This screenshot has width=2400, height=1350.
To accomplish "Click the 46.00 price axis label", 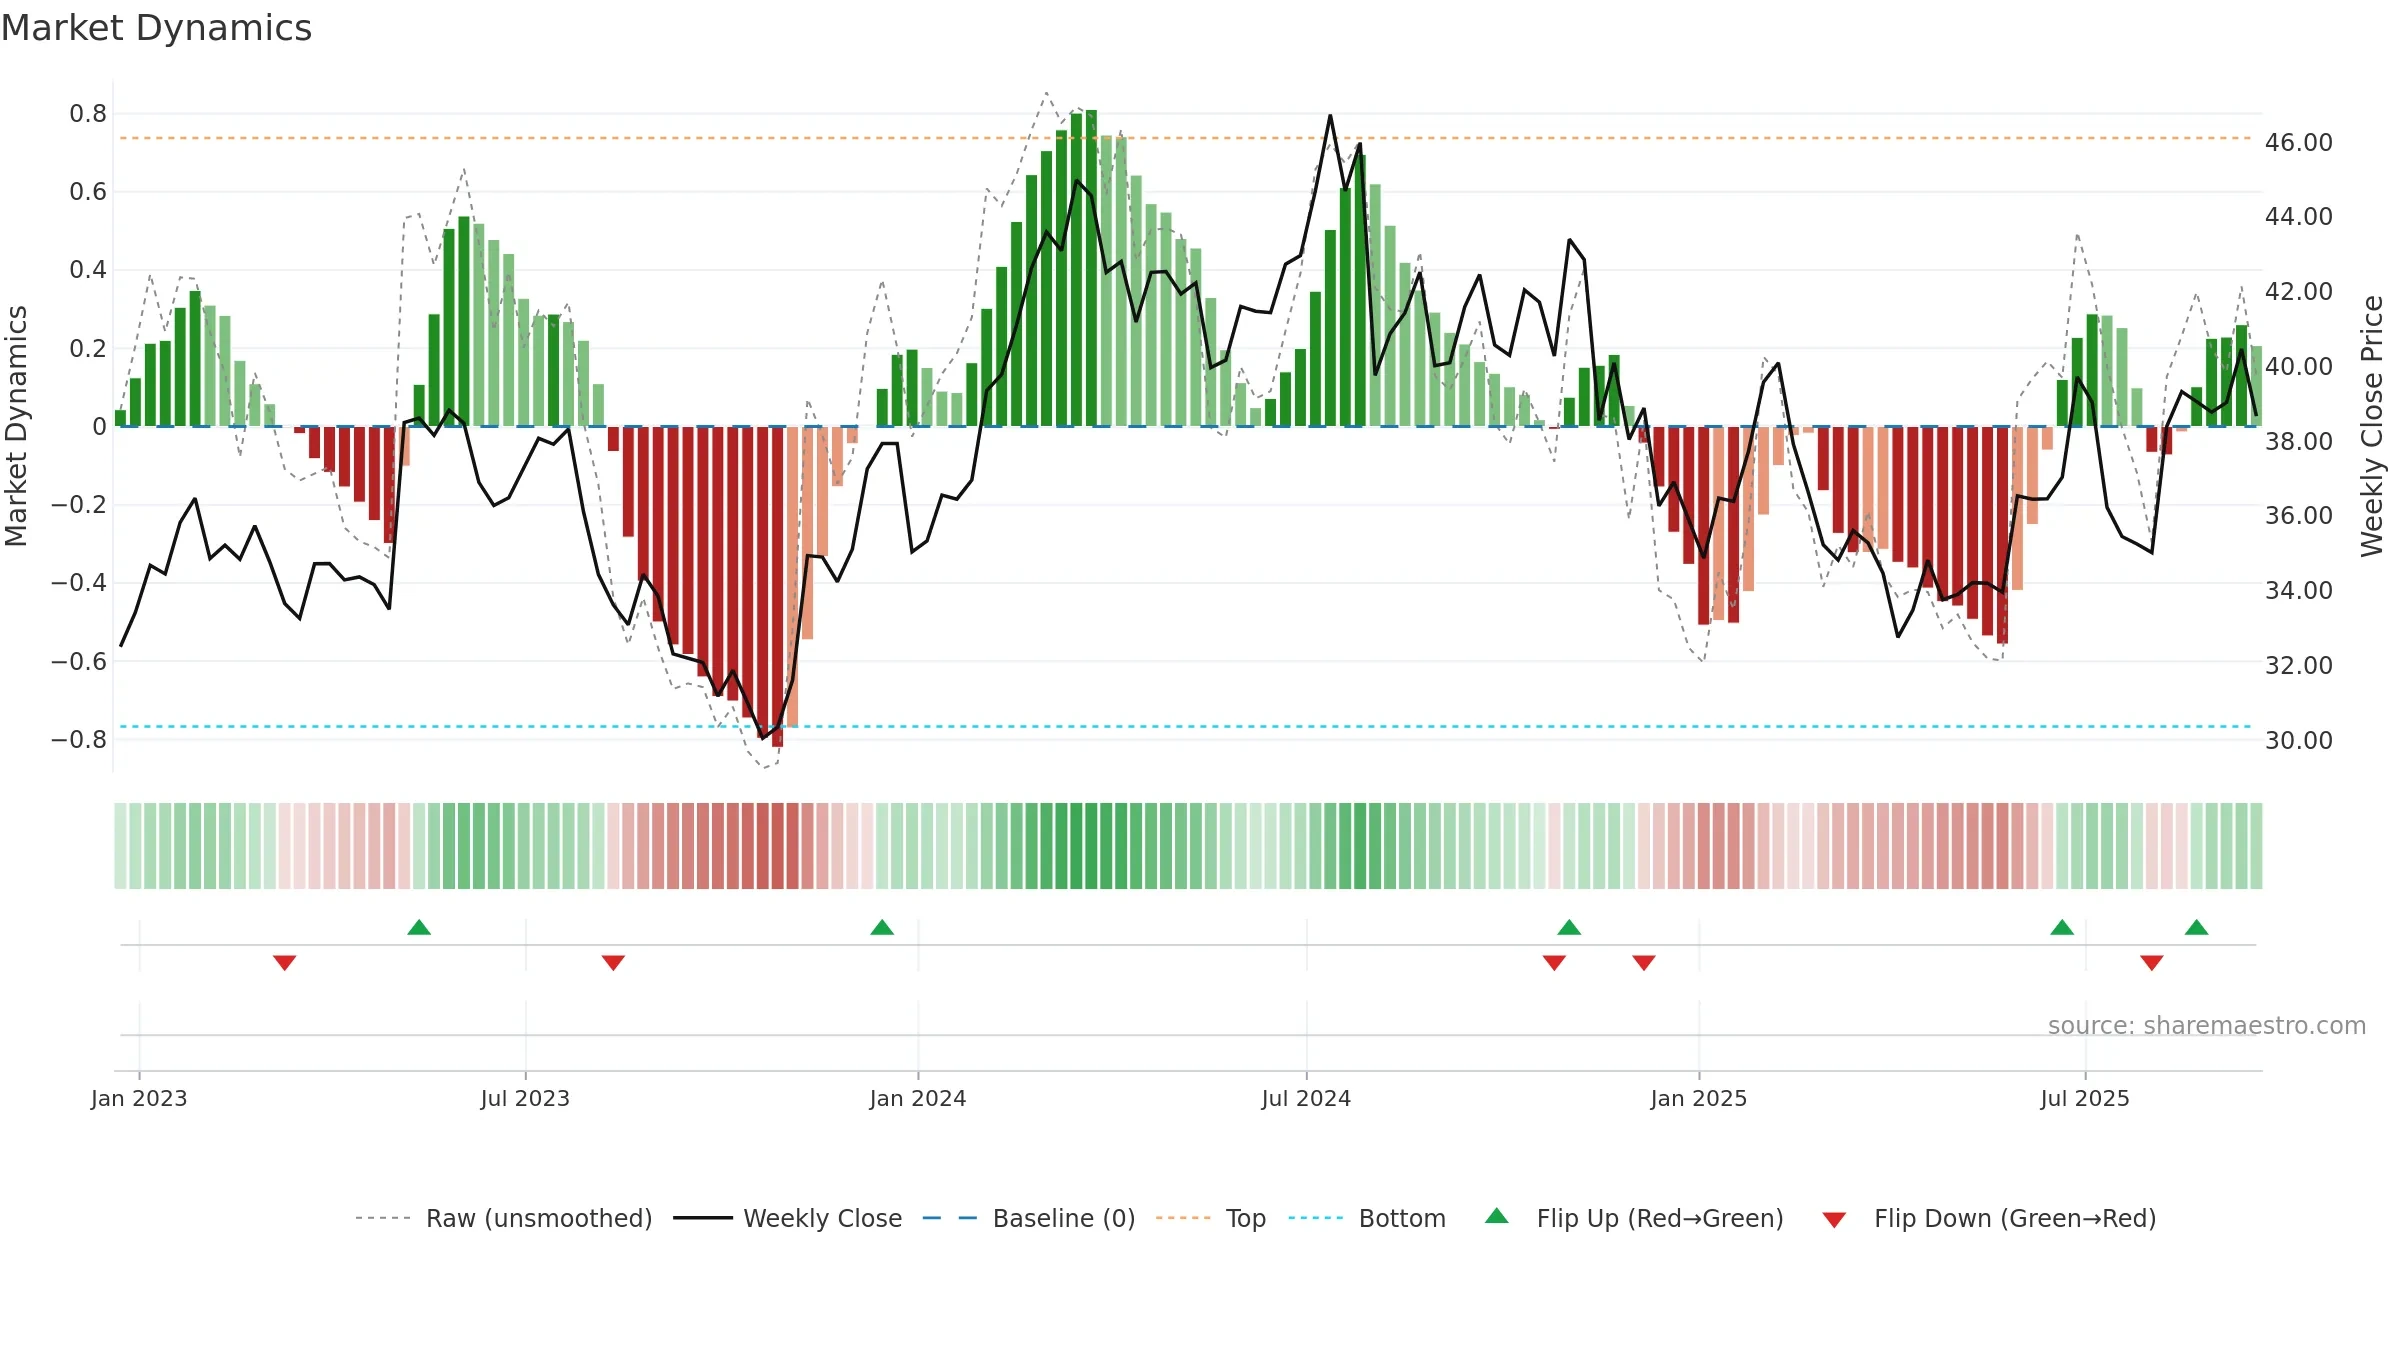I will 2299,143.
